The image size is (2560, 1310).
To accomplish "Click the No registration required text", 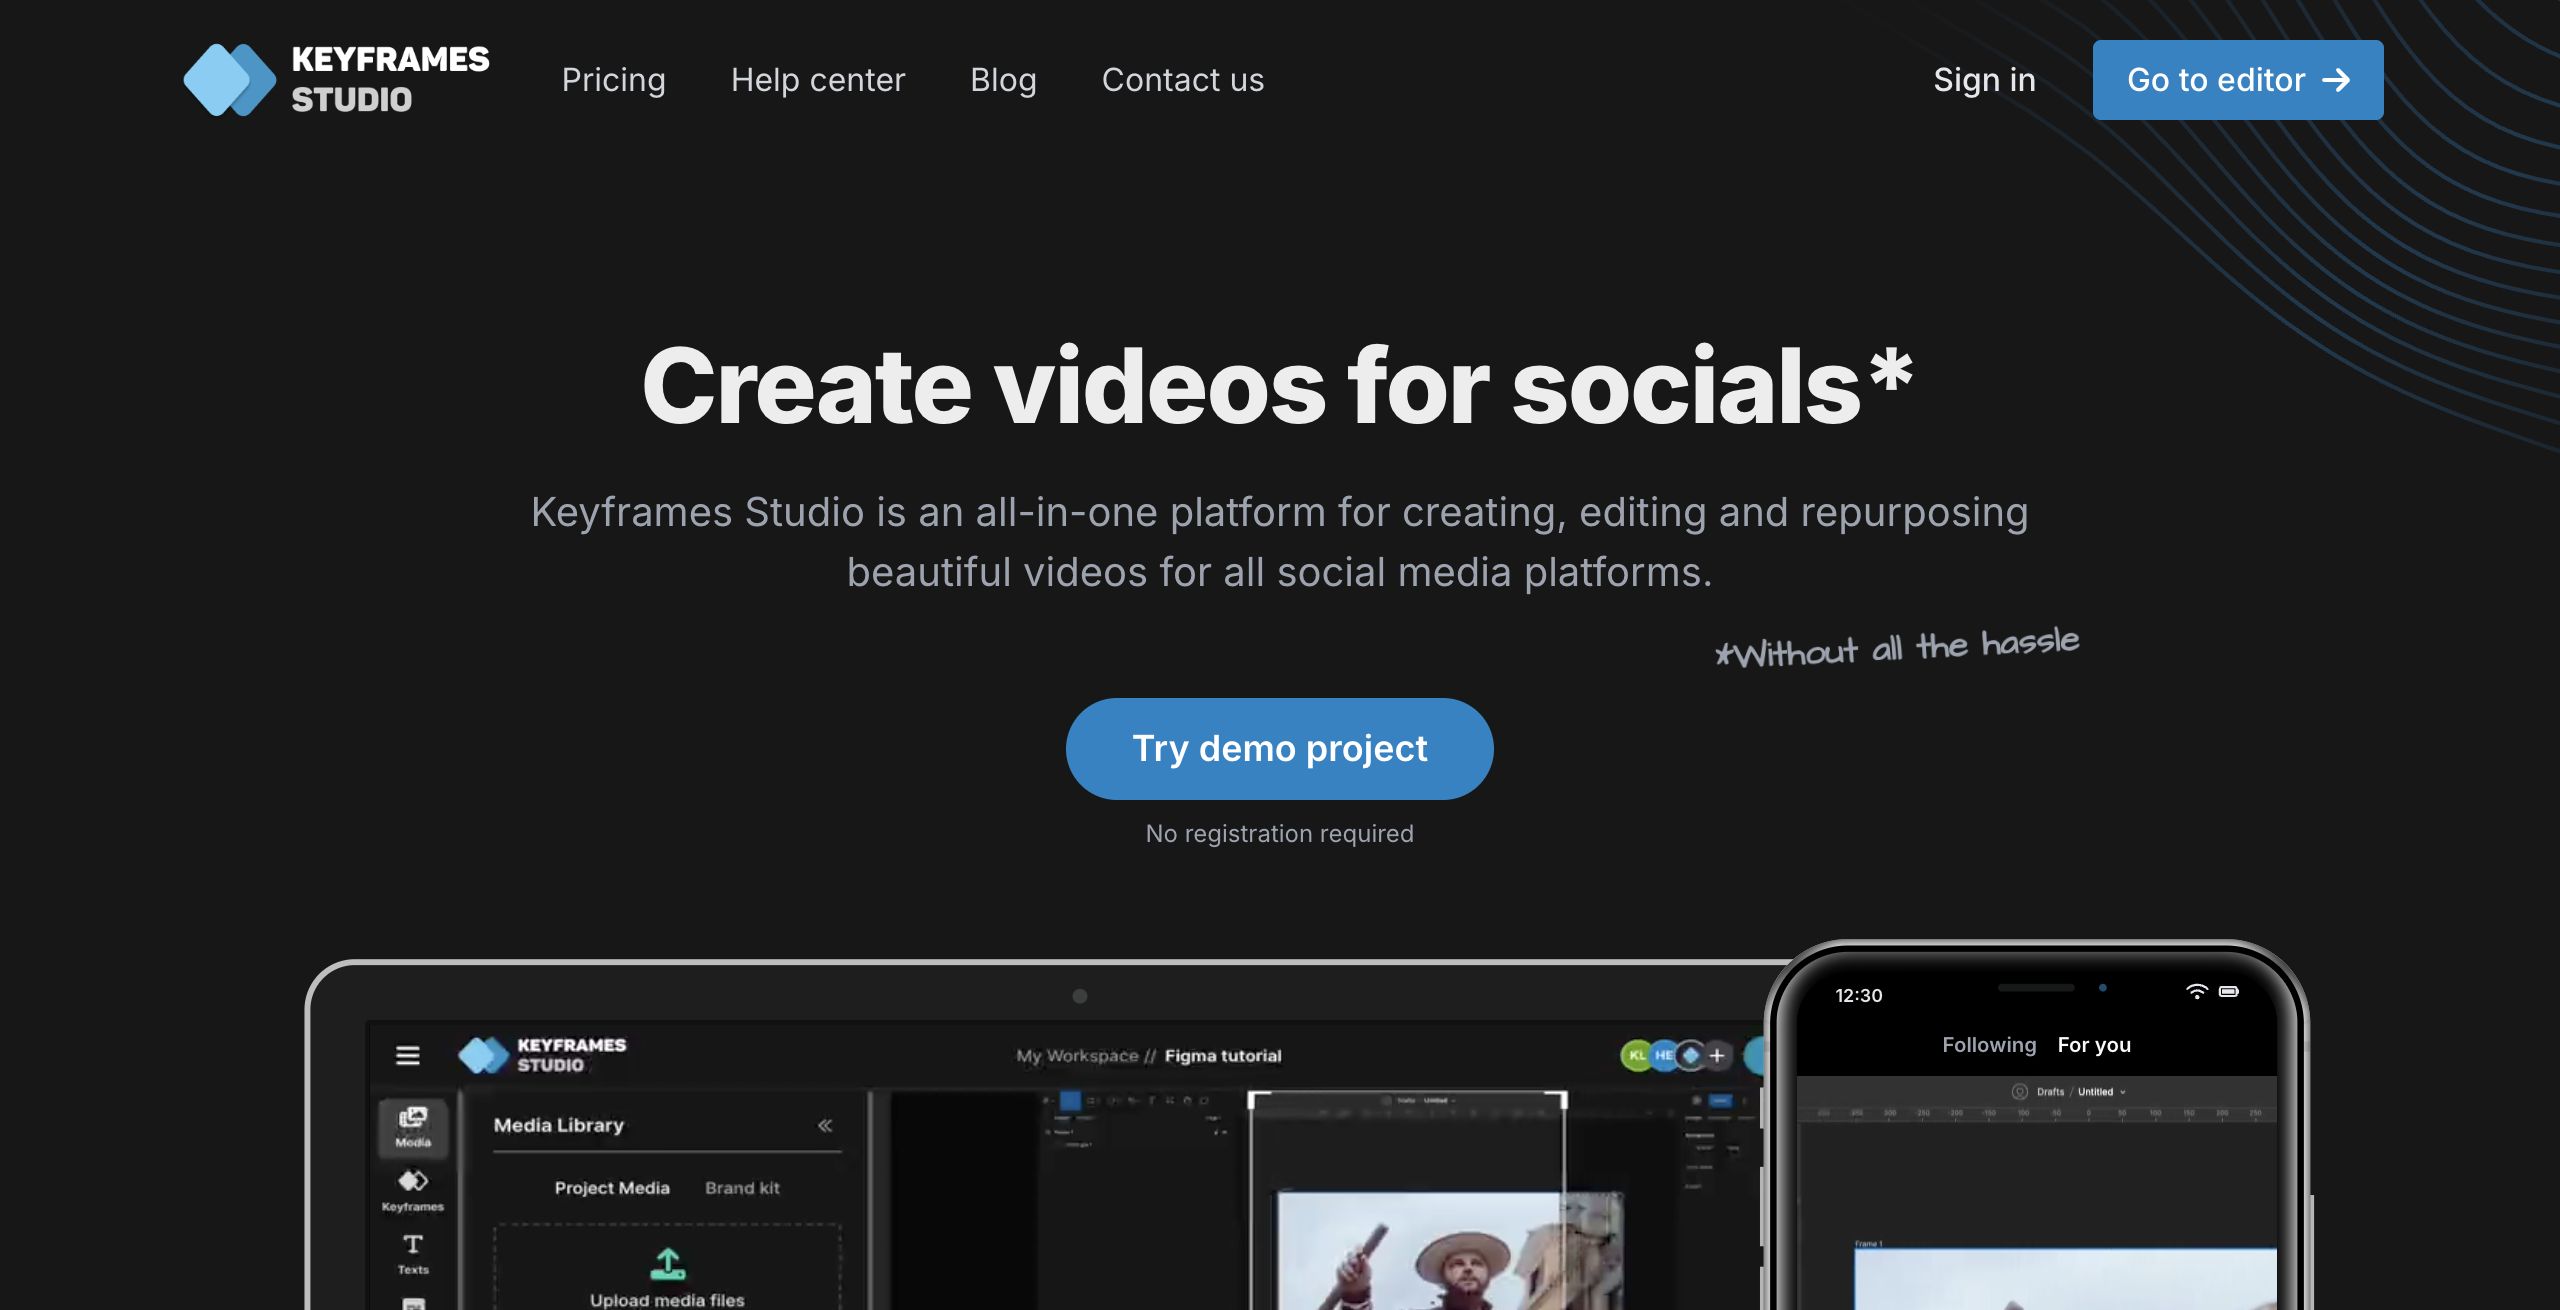I will 1279,834.
